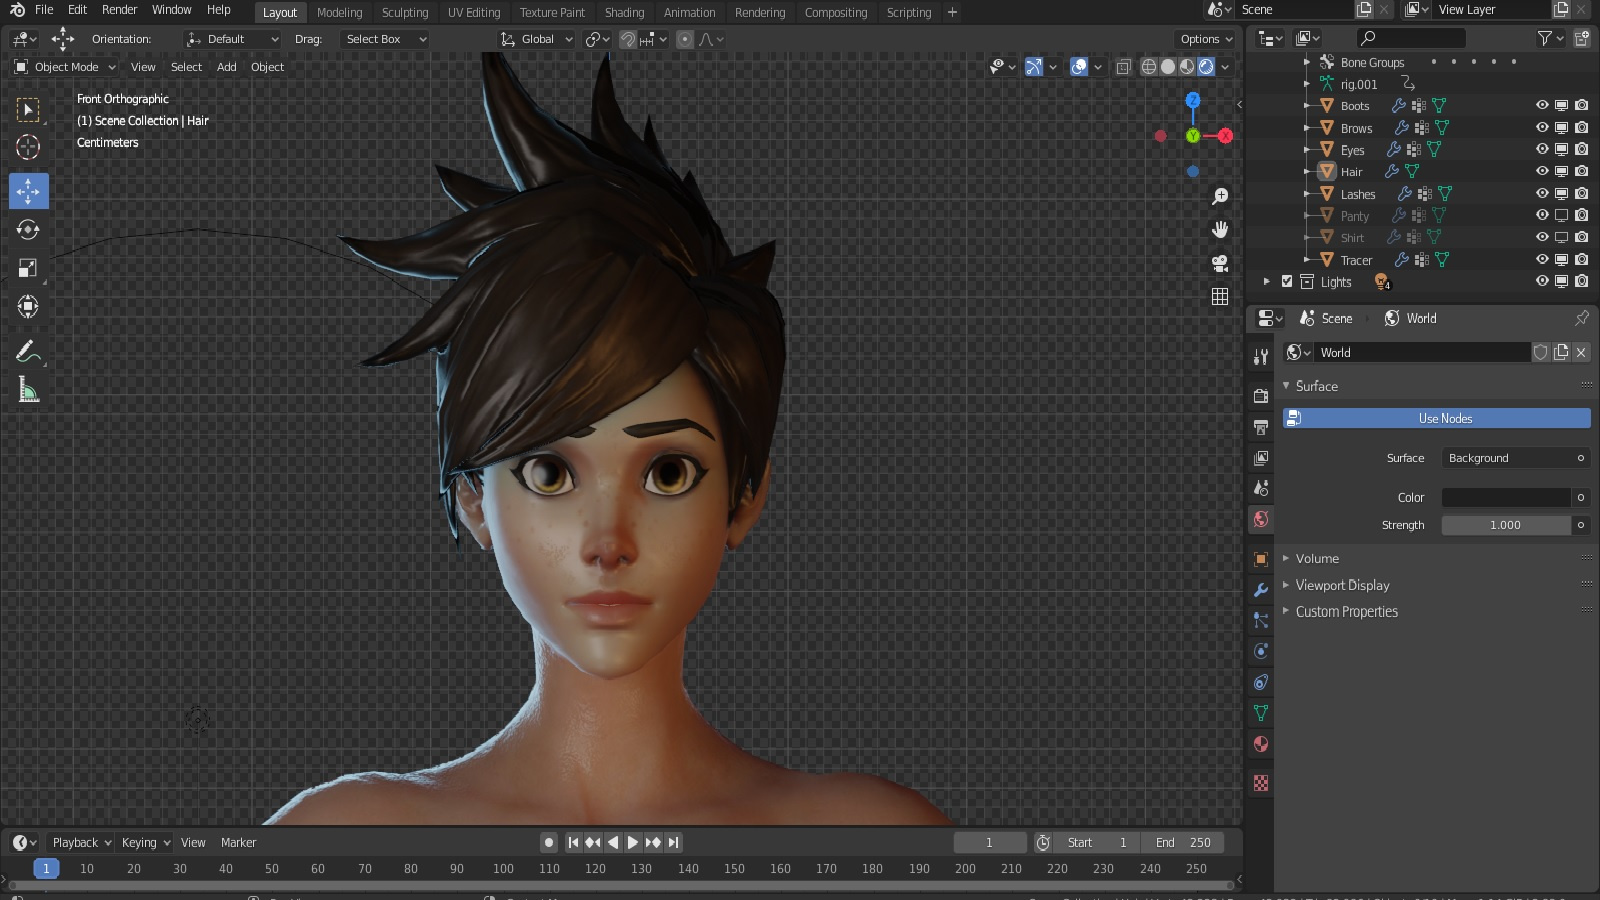The height and width of the screenshot is (900, 1600).
Task: Open the viewport Add menu
Action: (227, 67)
